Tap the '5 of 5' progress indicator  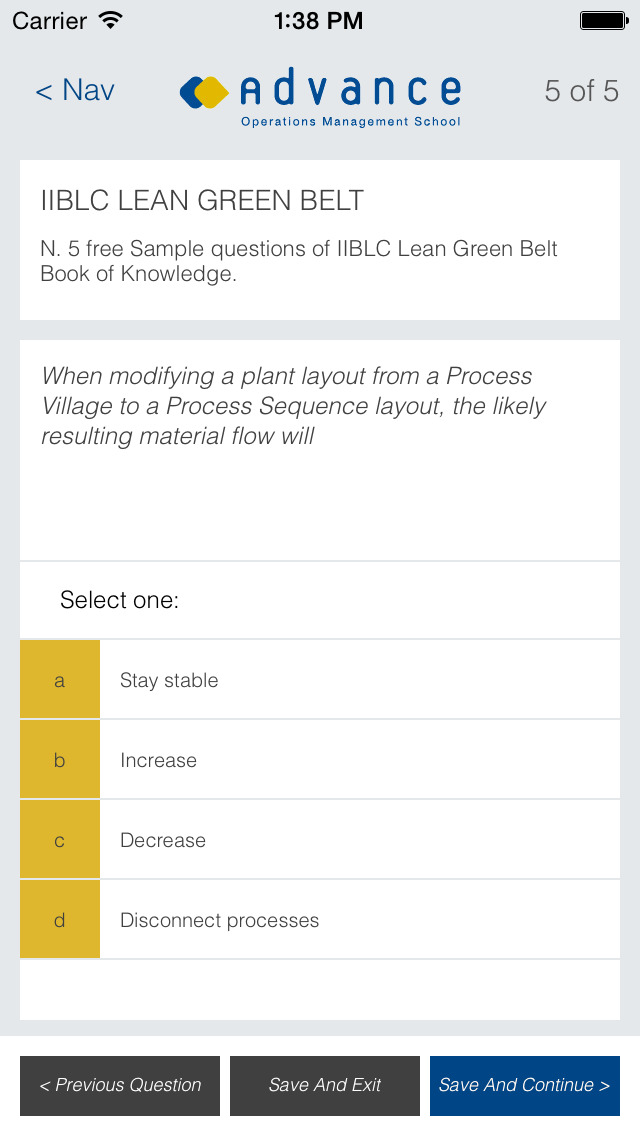[x=581, y=91]
